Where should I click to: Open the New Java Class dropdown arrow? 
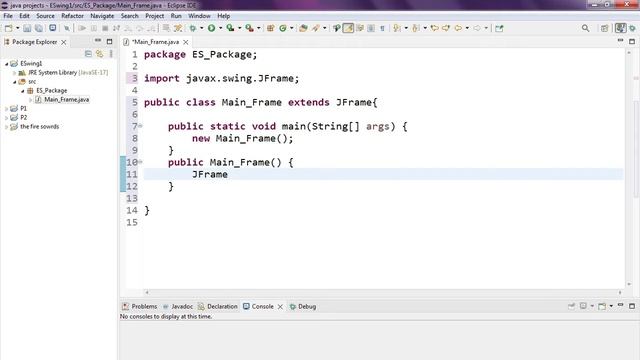pyautogui.click(x=291, y=28)
